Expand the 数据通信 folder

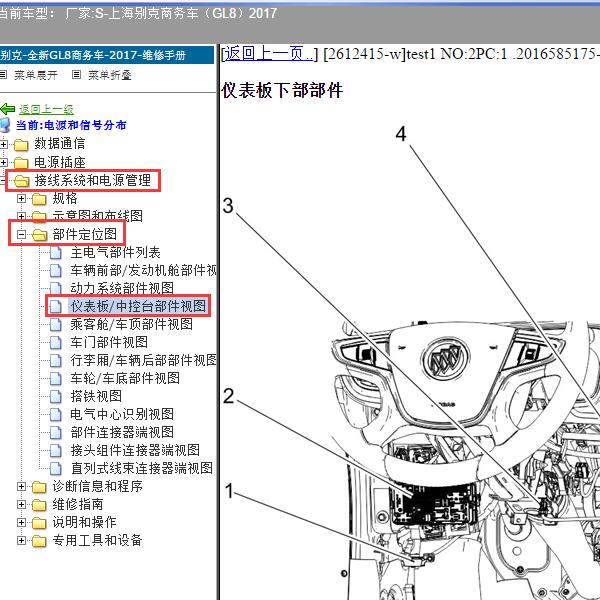tap(3, 144)
